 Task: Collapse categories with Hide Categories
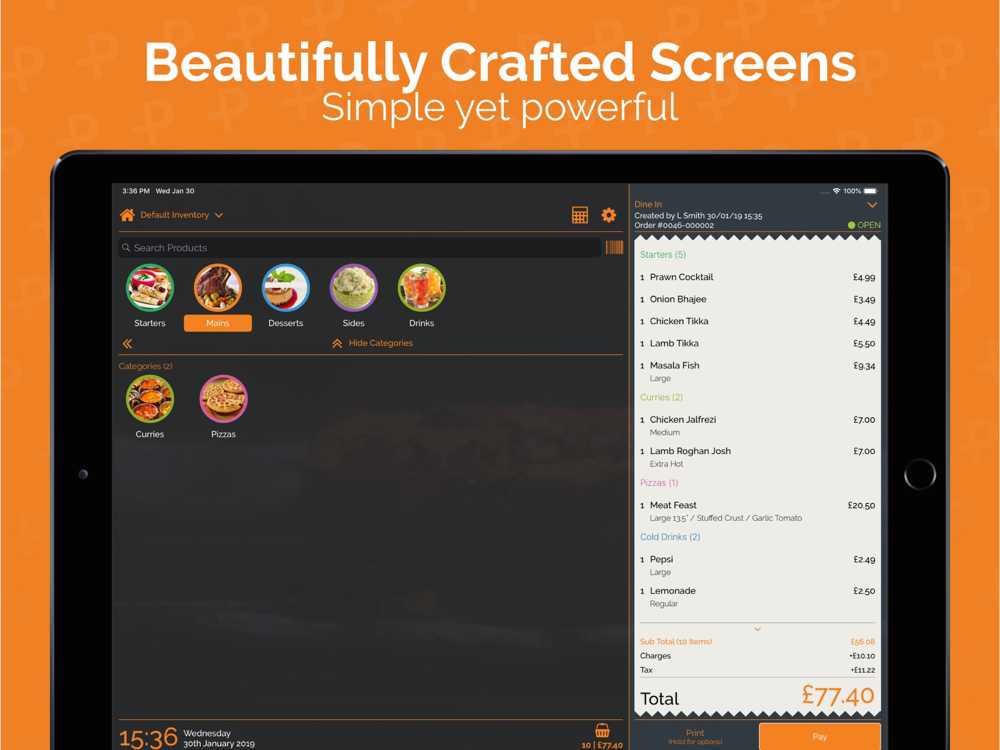(x=372, y=343)
